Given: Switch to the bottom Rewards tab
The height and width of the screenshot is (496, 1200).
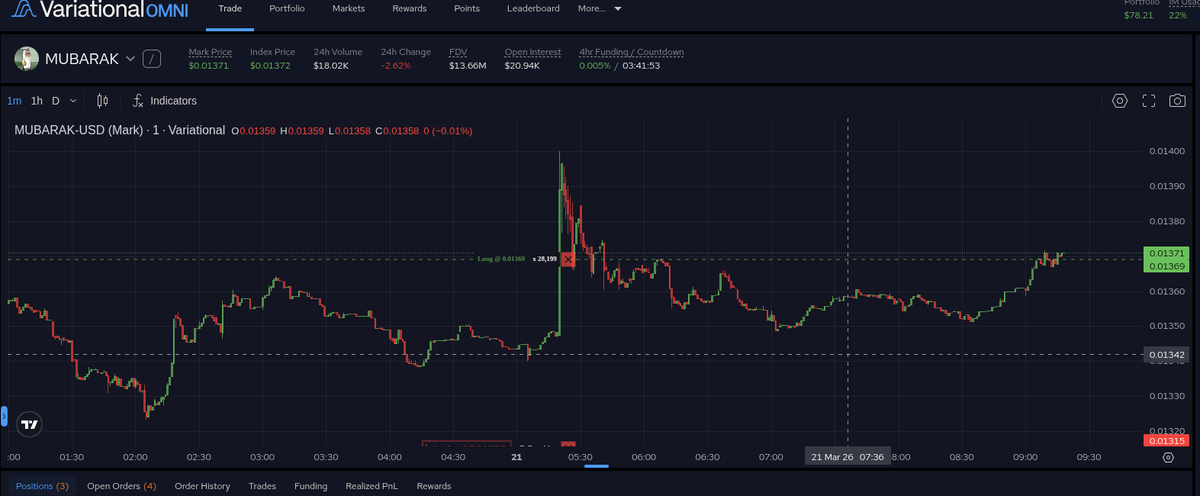Looking at the screenshot, I should coord(434,486).
